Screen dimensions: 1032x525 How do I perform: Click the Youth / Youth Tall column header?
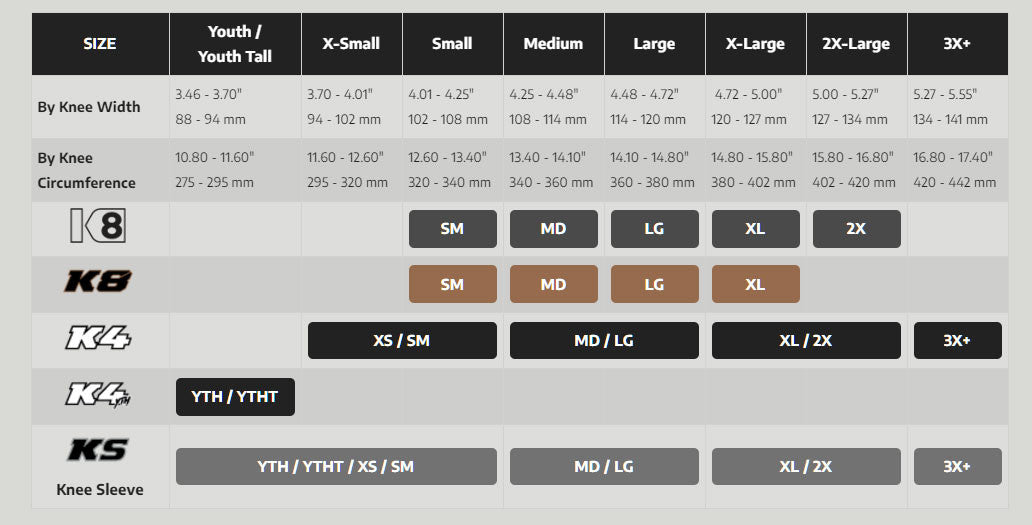(x=235, y=44)
